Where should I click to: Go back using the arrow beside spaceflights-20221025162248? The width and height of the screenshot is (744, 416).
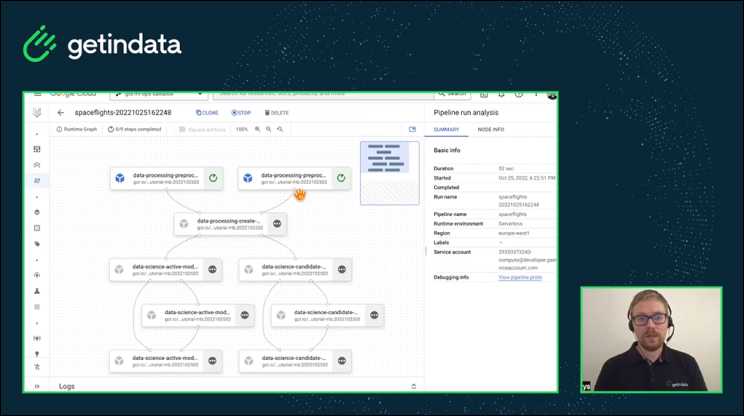[x=60, y=113]
